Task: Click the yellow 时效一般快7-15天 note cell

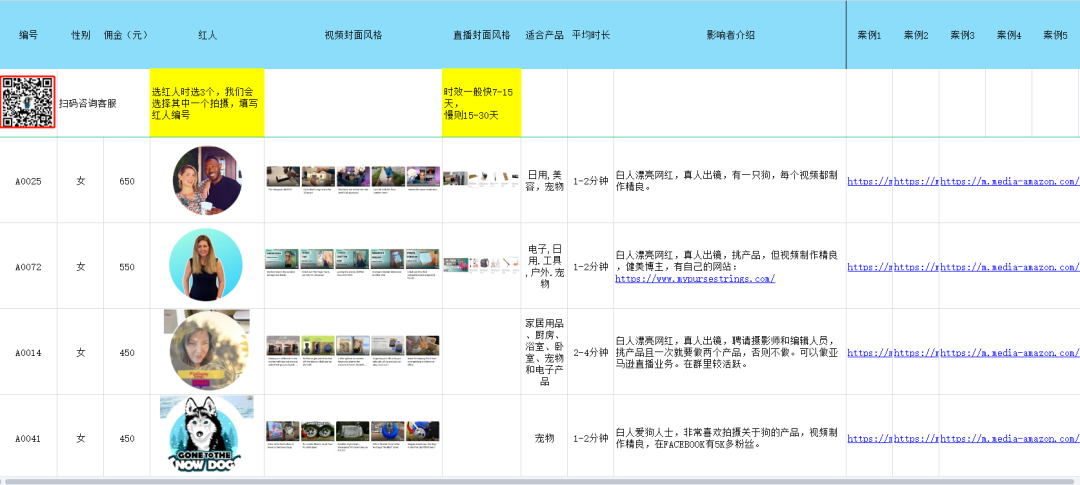Action: [481, 103]
